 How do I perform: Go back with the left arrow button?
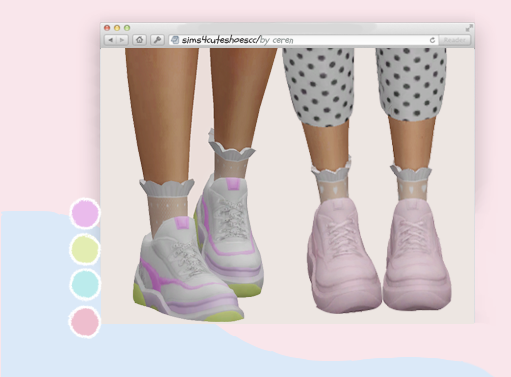110,40
